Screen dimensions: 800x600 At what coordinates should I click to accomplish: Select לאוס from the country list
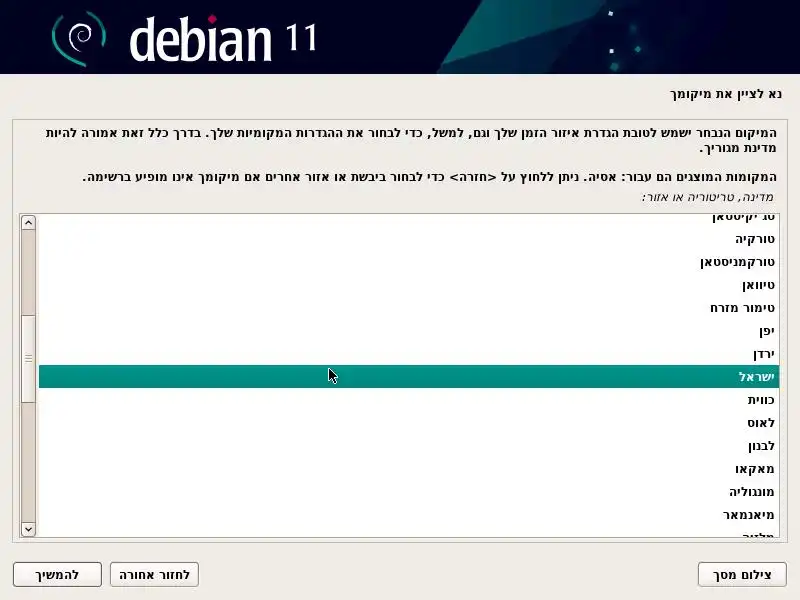[x=409, y=422]
